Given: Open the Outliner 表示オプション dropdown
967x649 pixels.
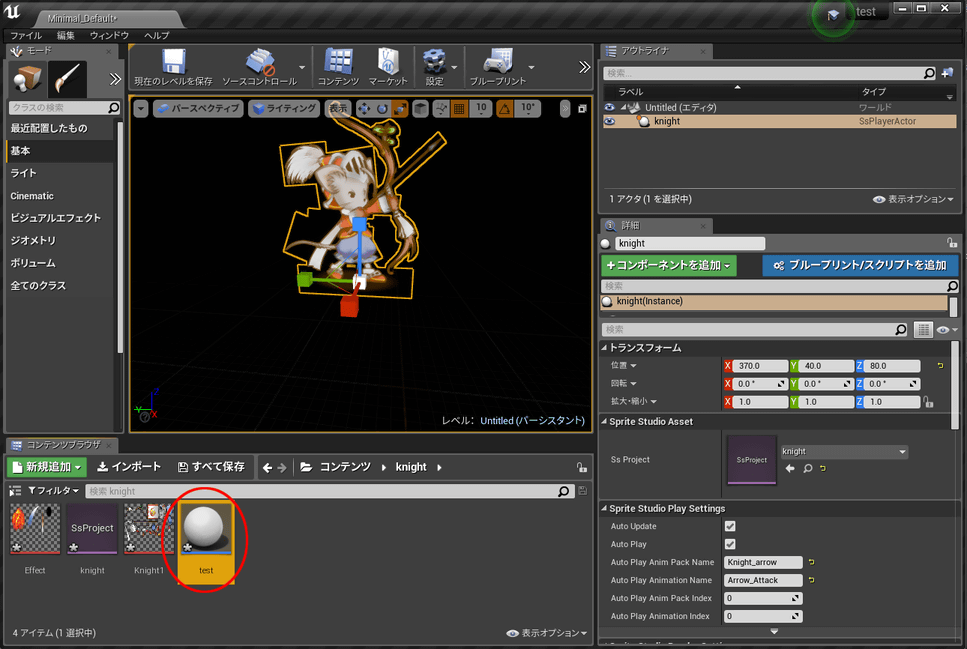Looking at the screenshot, I should tap(913, 199).
